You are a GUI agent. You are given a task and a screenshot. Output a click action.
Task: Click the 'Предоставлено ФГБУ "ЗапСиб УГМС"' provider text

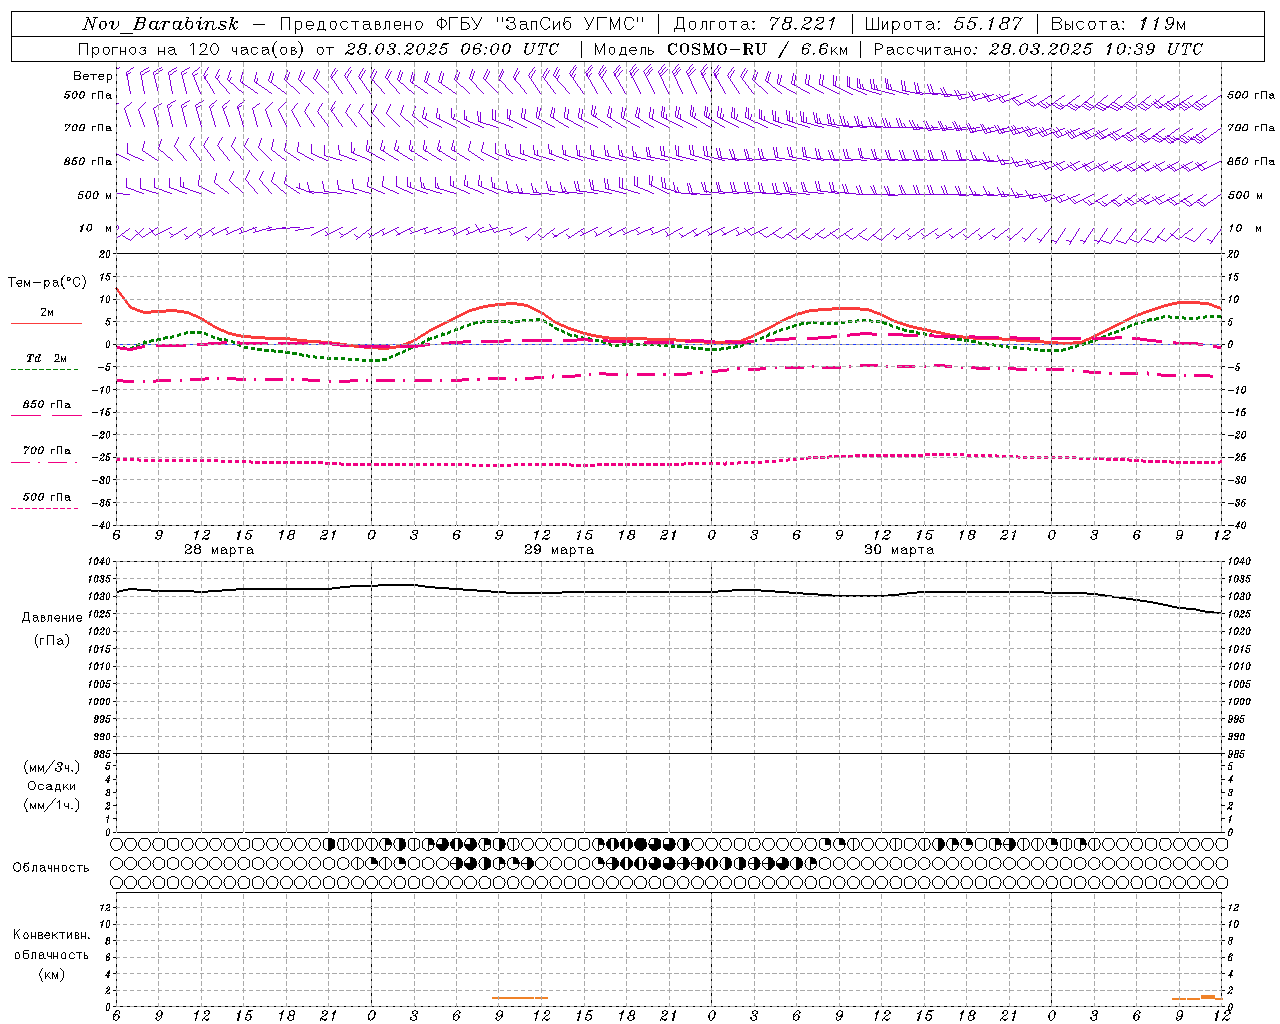tap(462, 24)
